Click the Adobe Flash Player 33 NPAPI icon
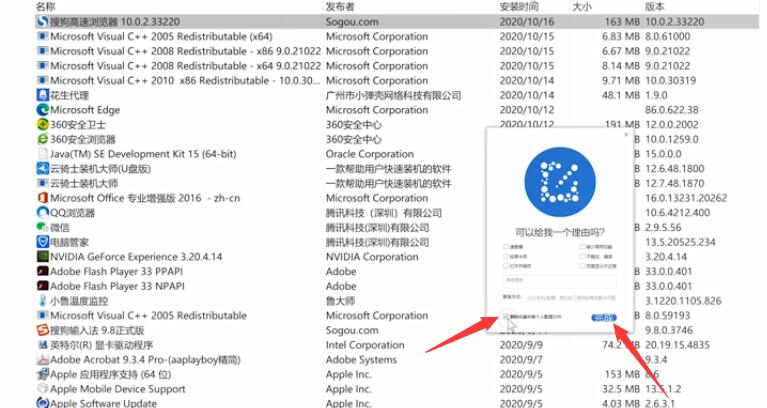The image size is (767, 408). pos(43,286)
